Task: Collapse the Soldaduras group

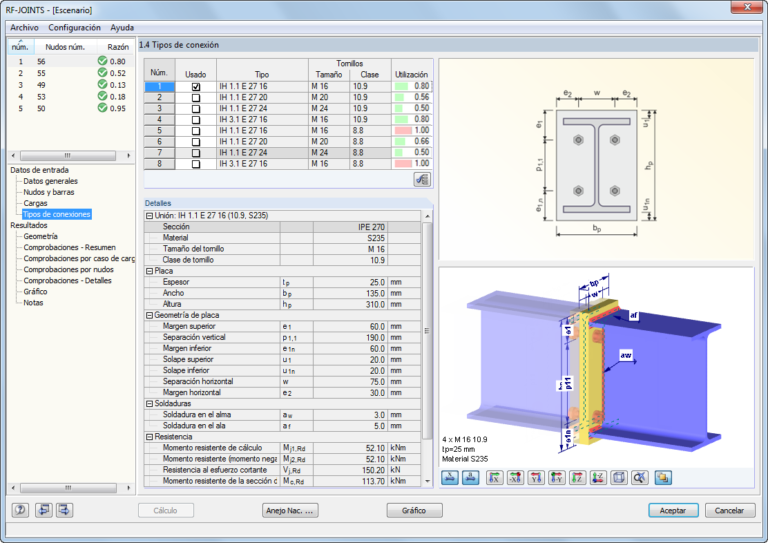Action: (x=149, y=403)
